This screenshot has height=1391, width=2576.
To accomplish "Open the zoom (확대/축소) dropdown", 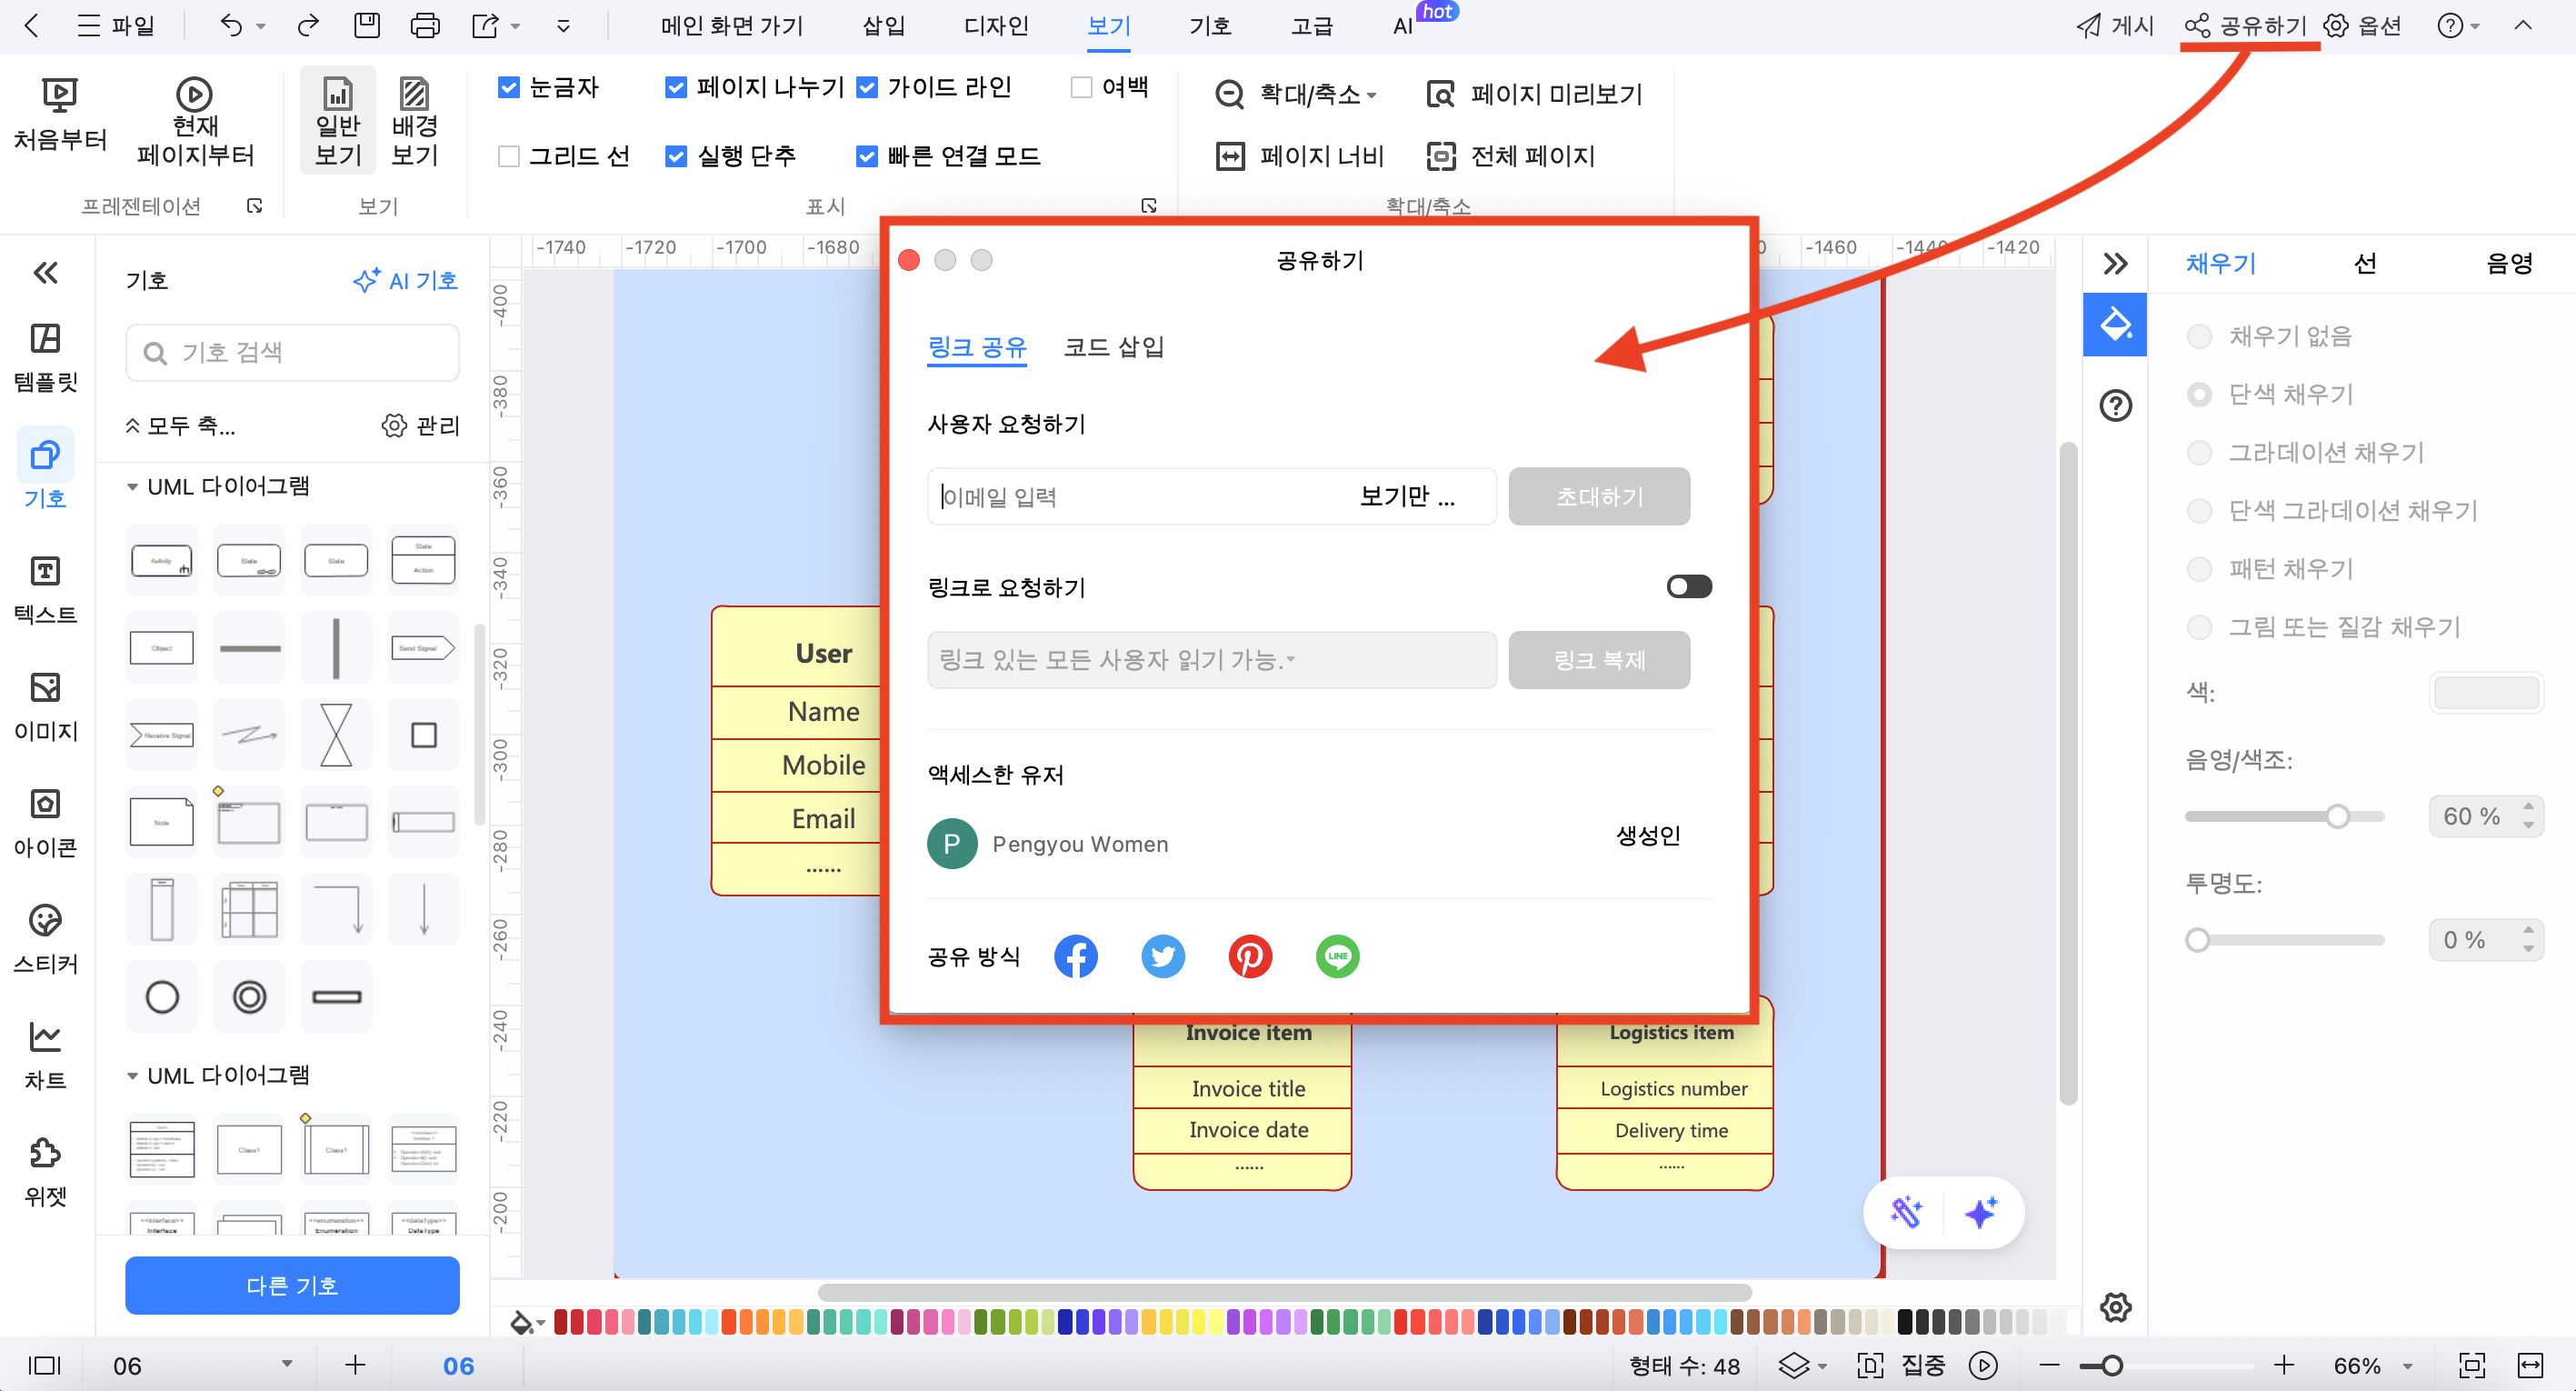I will tap(1296, 94).
